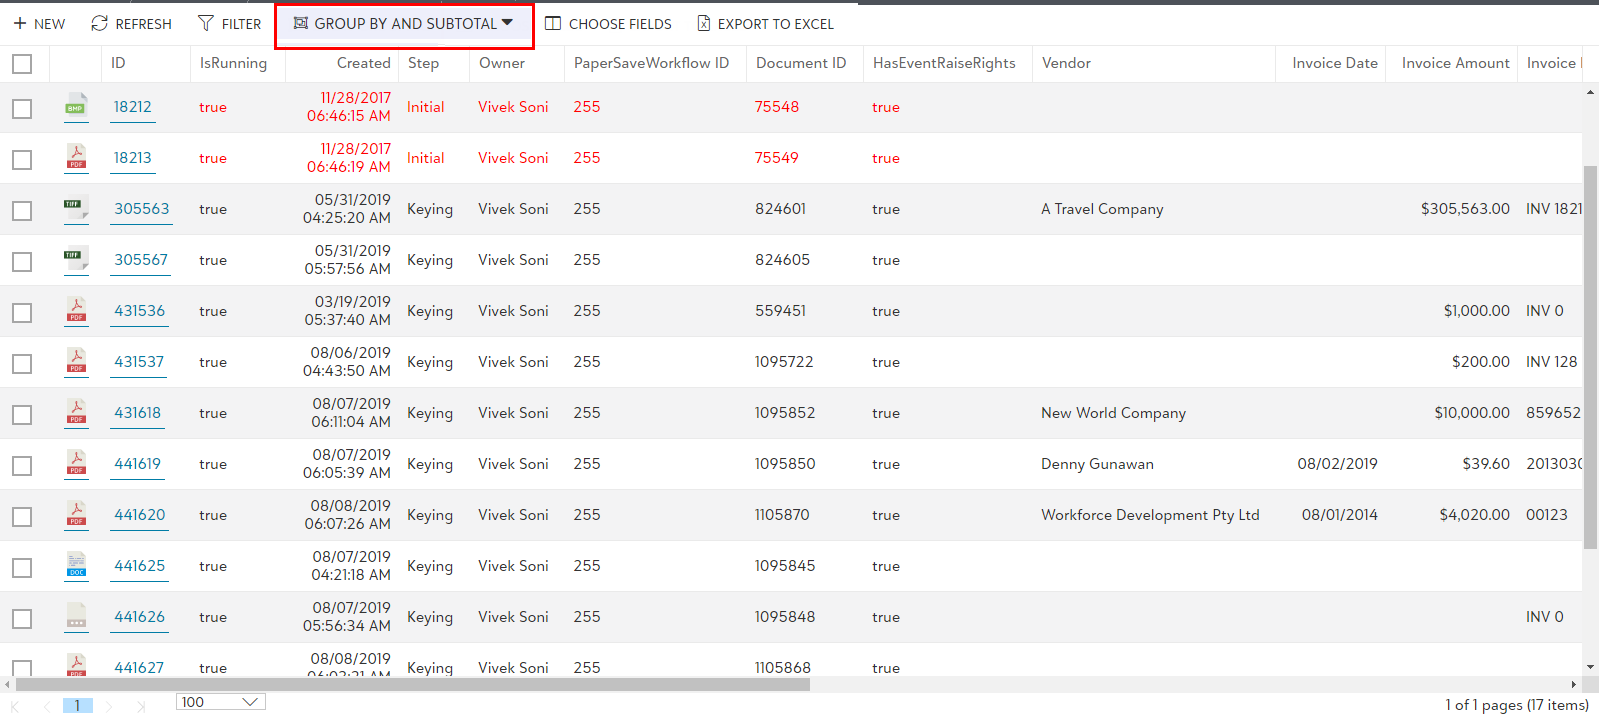This screenshot has width=1599, height=717.
Task: Open the TIFF icon for item 305563
Action: pos(76,209)
